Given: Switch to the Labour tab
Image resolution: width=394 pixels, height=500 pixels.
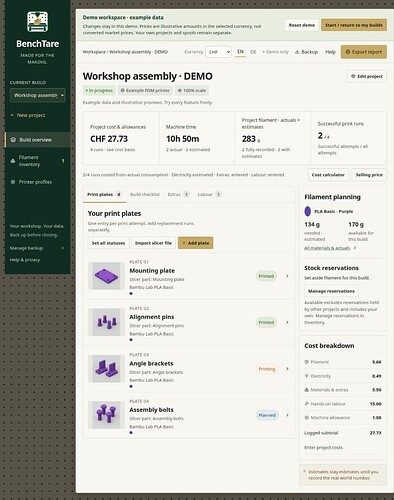Looking at the screenshot, I should (209, 194).
